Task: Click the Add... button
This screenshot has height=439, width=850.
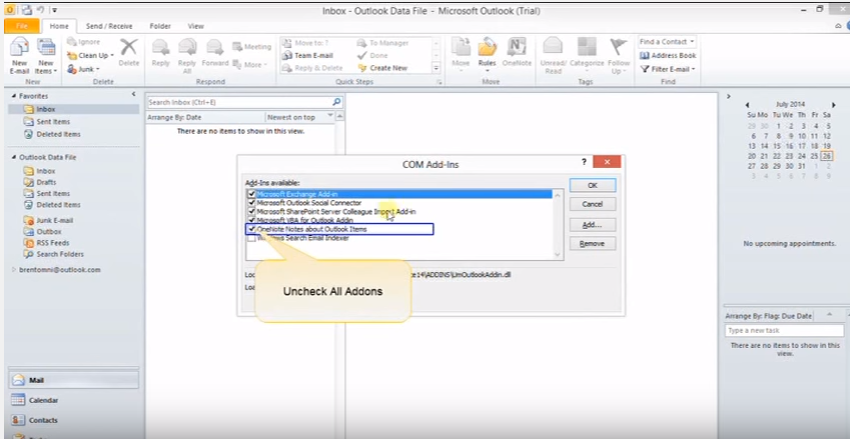Action: [593, 224]
